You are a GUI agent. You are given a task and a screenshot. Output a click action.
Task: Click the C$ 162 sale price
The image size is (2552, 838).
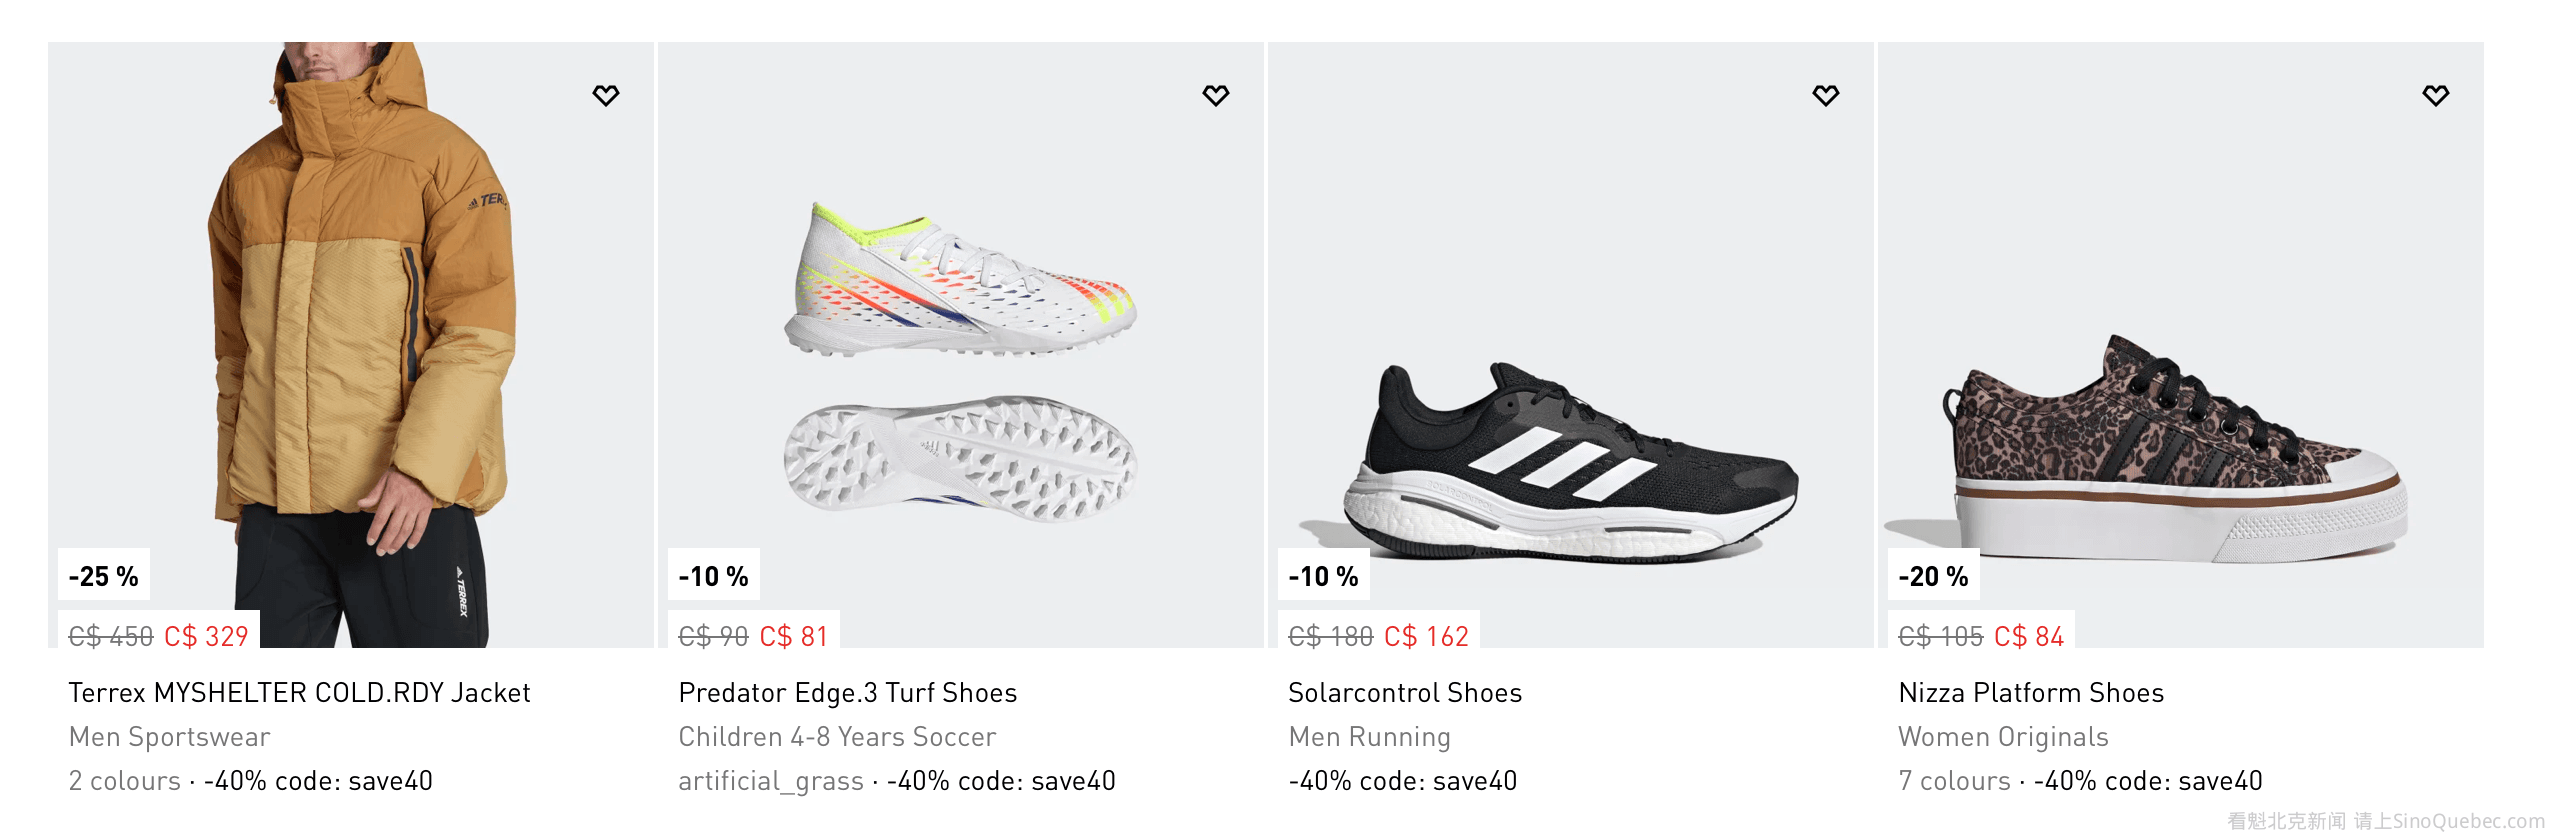(x=1426, y=636)
